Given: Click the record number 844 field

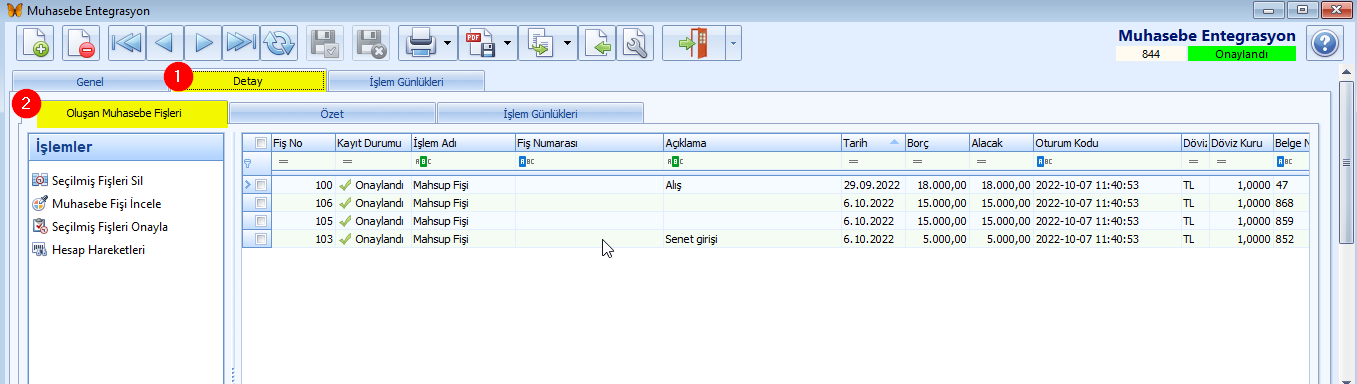Looking at the screenshot, I should (x=1151, y=54).
